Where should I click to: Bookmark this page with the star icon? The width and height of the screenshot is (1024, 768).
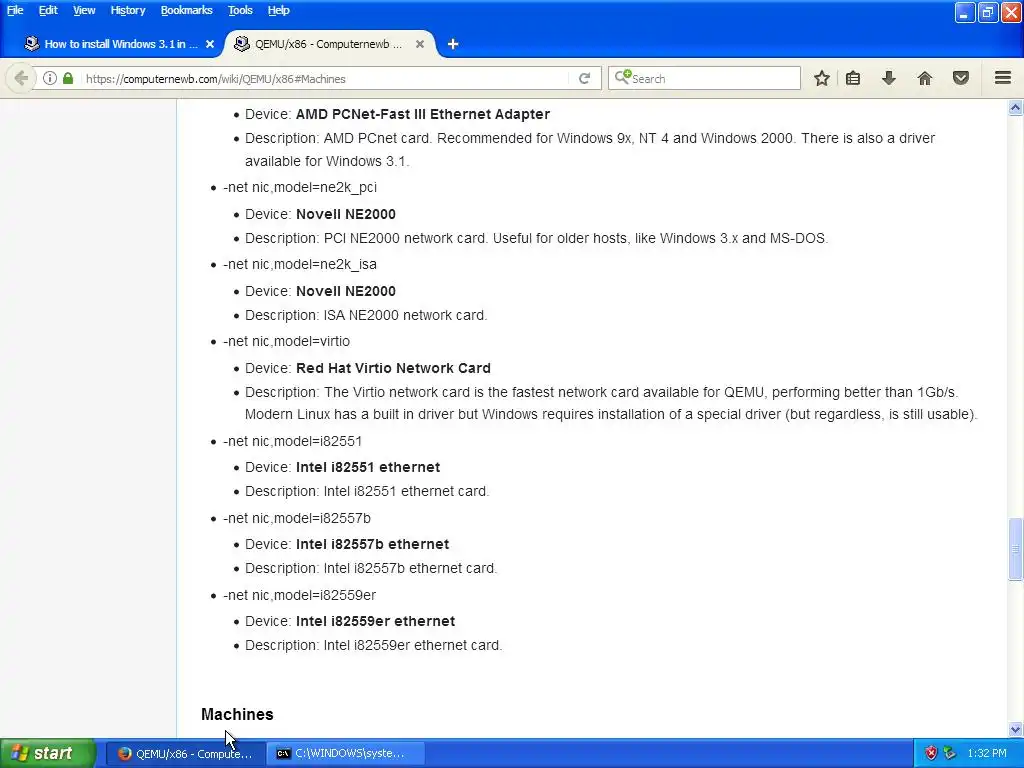(x=822, y=78)
